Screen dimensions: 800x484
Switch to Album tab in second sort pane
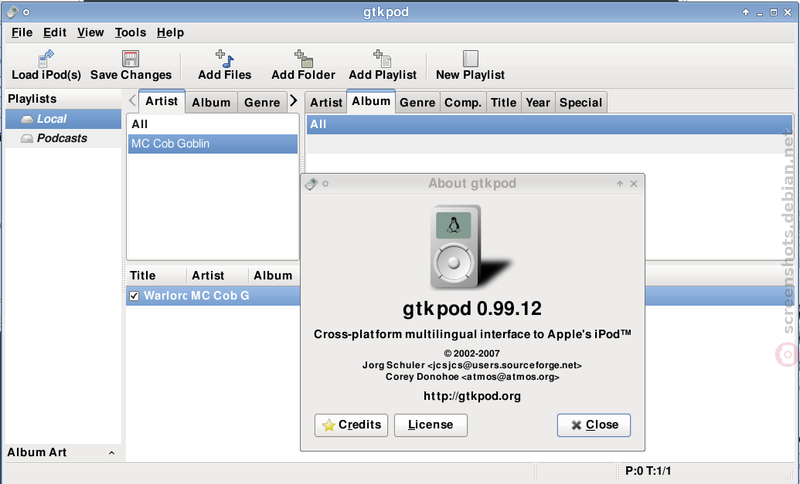pyautogui.click(x=371, y=101)
